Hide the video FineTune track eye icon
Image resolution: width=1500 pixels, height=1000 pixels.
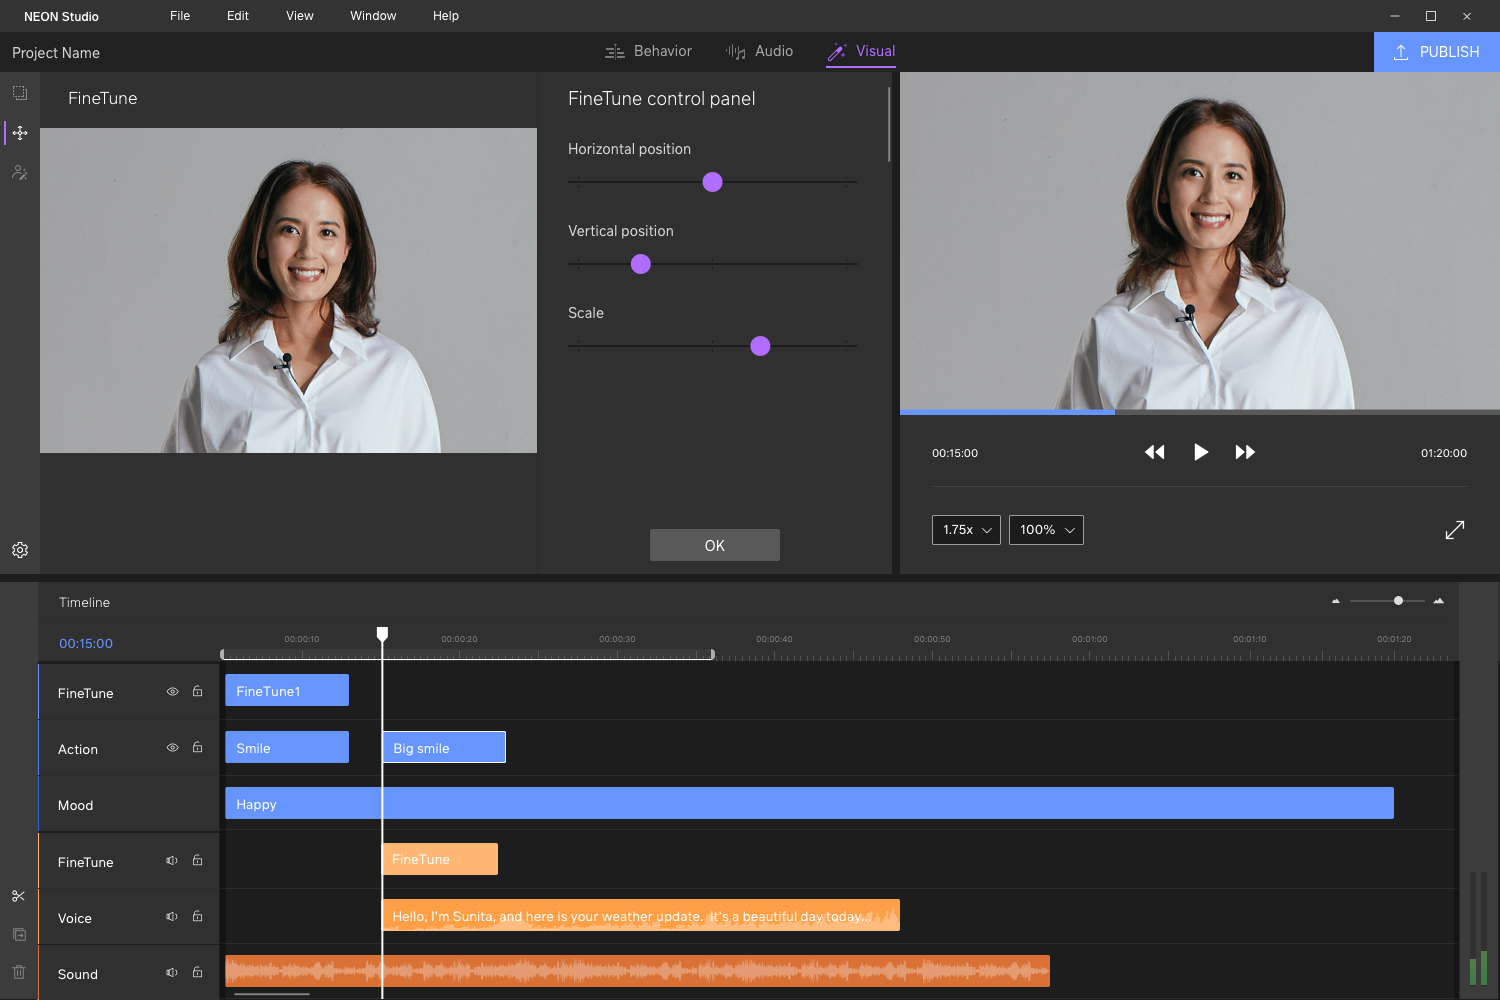point(172,691)
